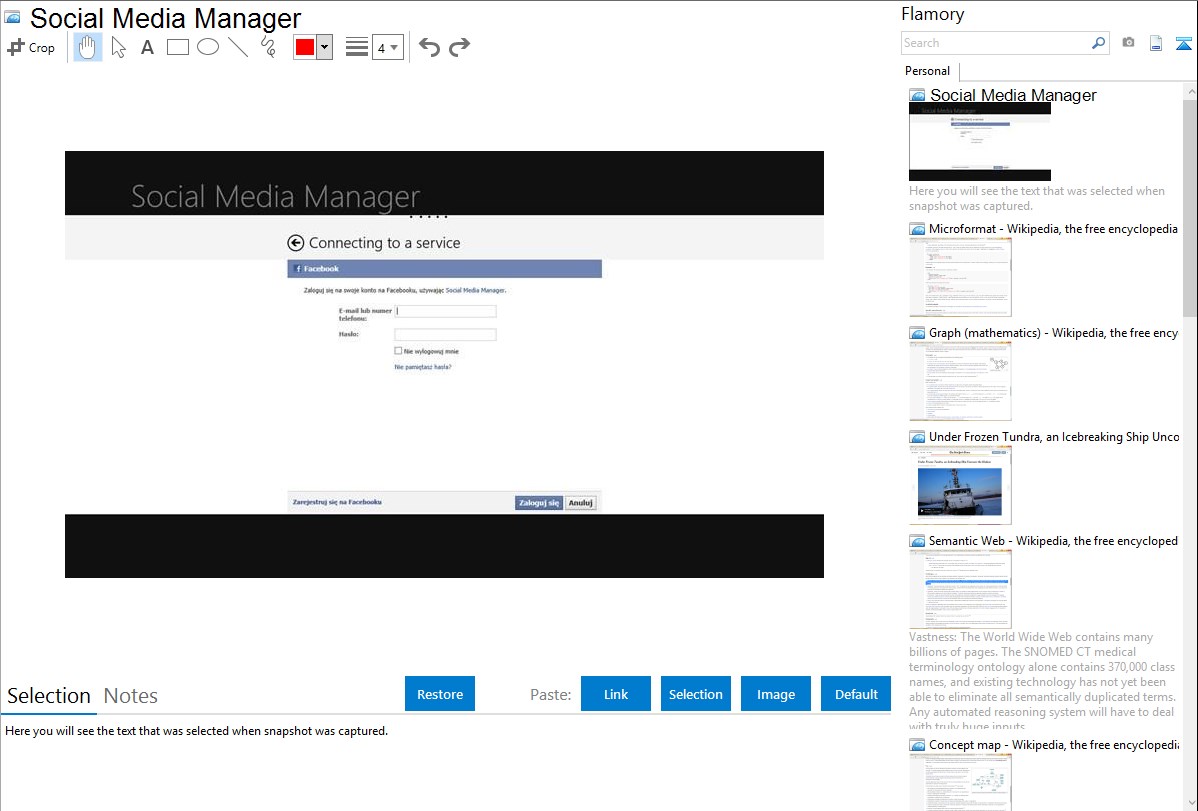The image size is (1198, 811).
Task: Open the Microformat Wikipedia snapshot thumbnail
Action: point(960,277)
